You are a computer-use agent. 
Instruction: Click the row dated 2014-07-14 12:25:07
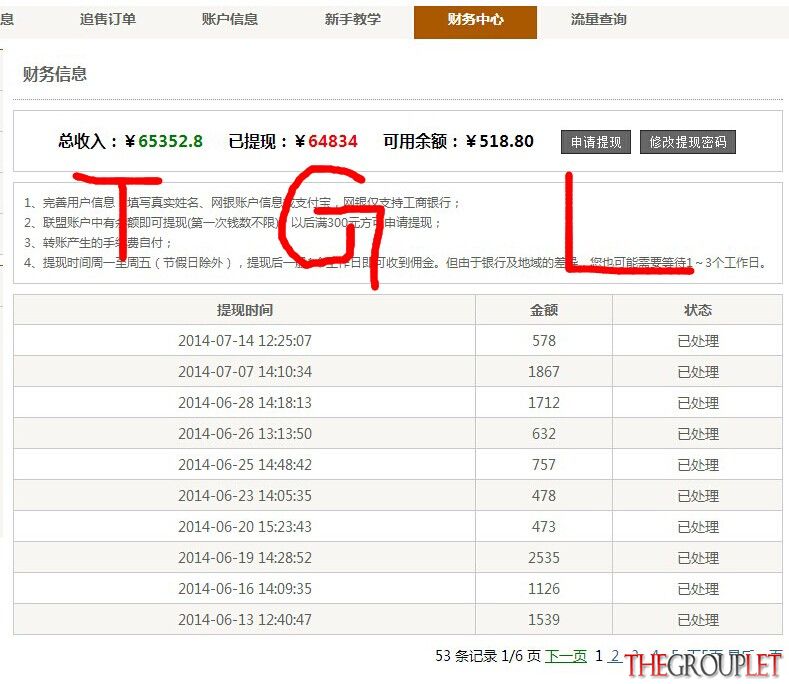tap(398, 341)
